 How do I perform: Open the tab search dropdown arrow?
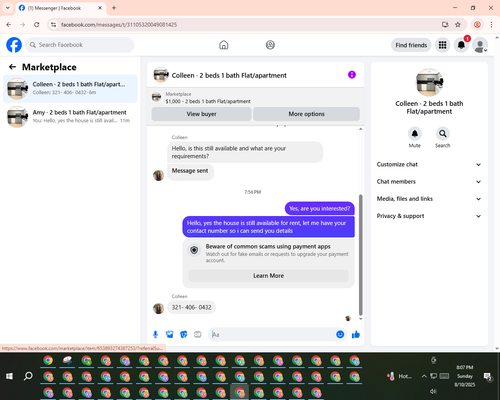point(8,8)
